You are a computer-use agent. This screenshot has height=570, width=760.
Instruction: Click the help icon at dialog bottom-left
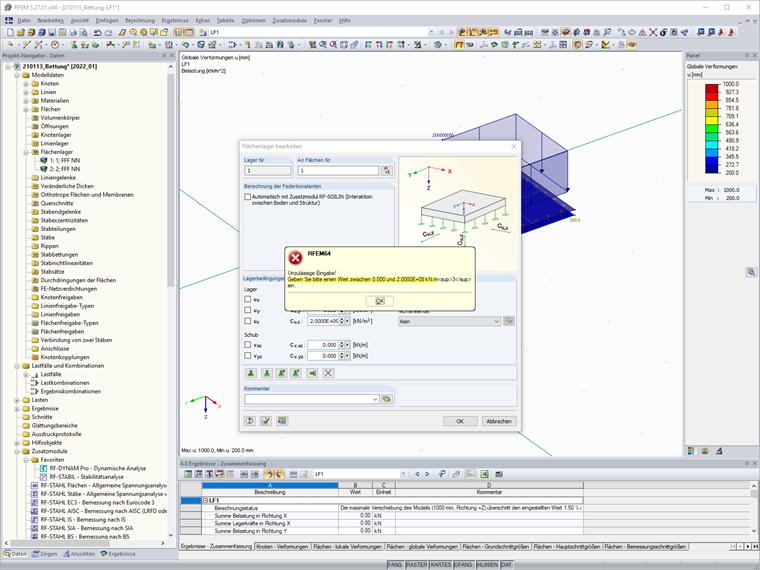(250, 421)
